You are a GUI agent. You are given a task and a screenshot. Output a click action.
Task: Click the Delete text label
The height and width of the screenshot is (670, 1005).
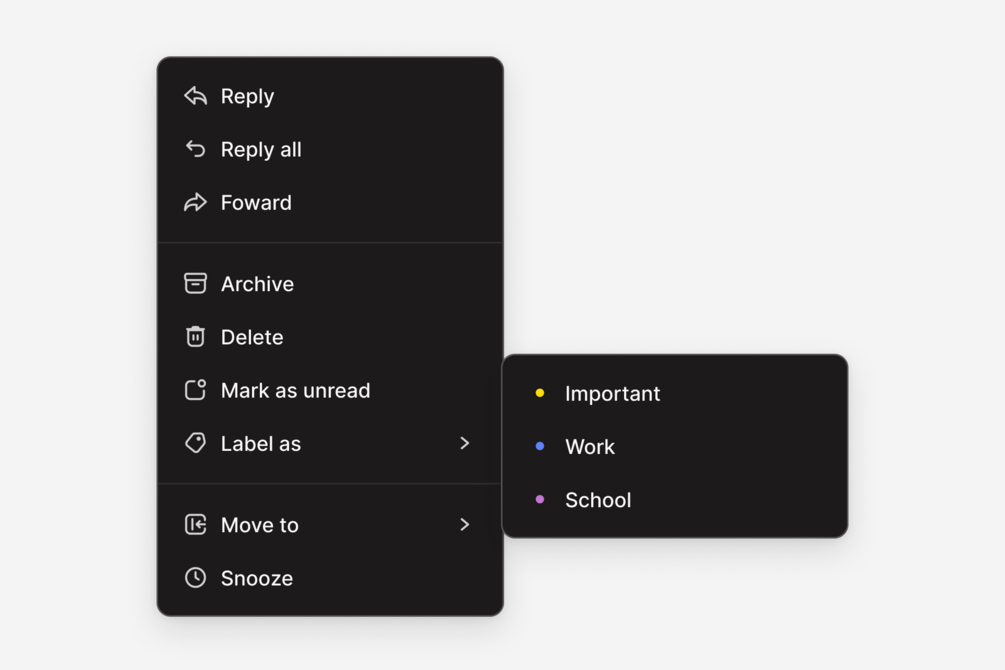tap(252, 337)
